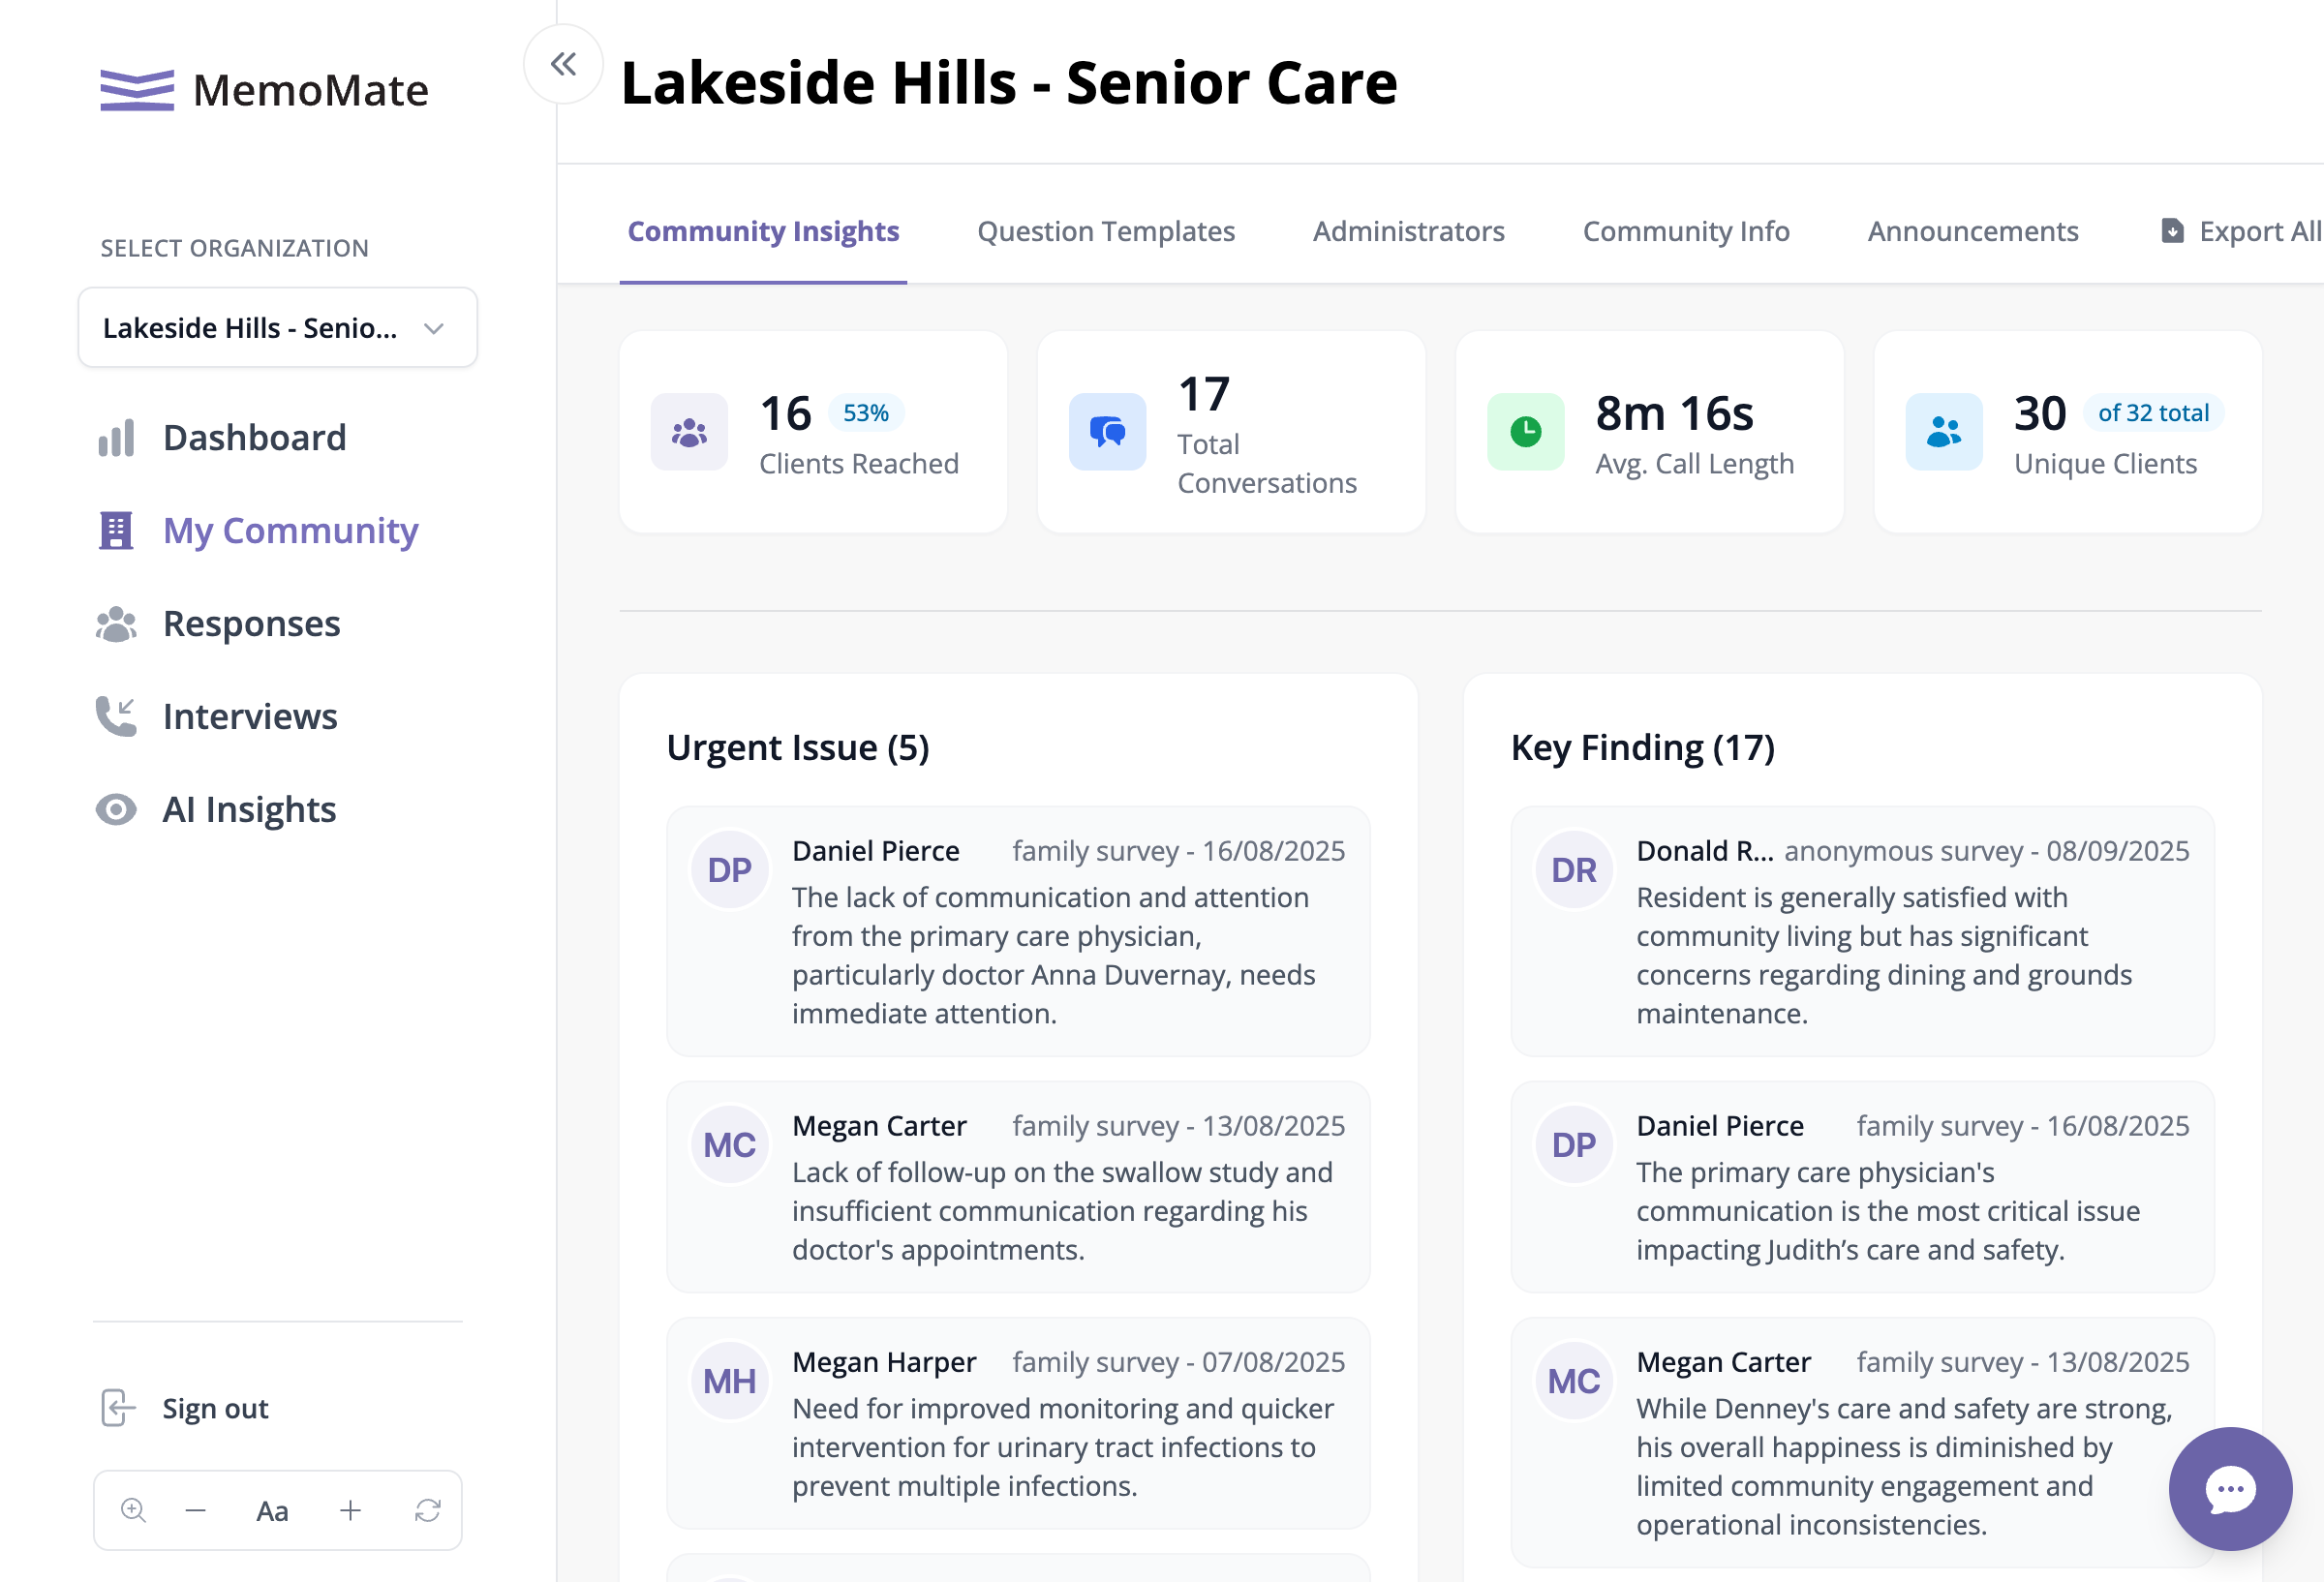Open the chat bubble support widget
This screenshot has width=2324, height=1582.
(2230, 1488)
